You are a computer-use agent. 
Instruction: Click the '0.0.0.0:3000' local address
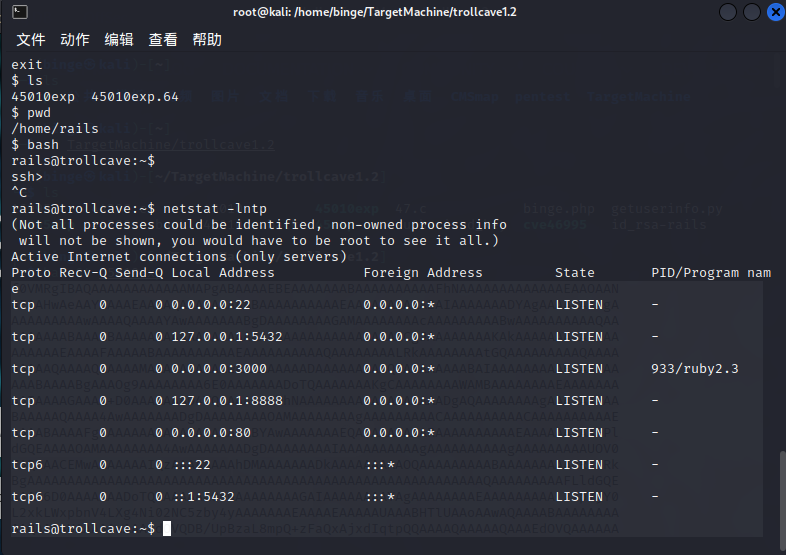pyautogui.click(x=219, y=369)
